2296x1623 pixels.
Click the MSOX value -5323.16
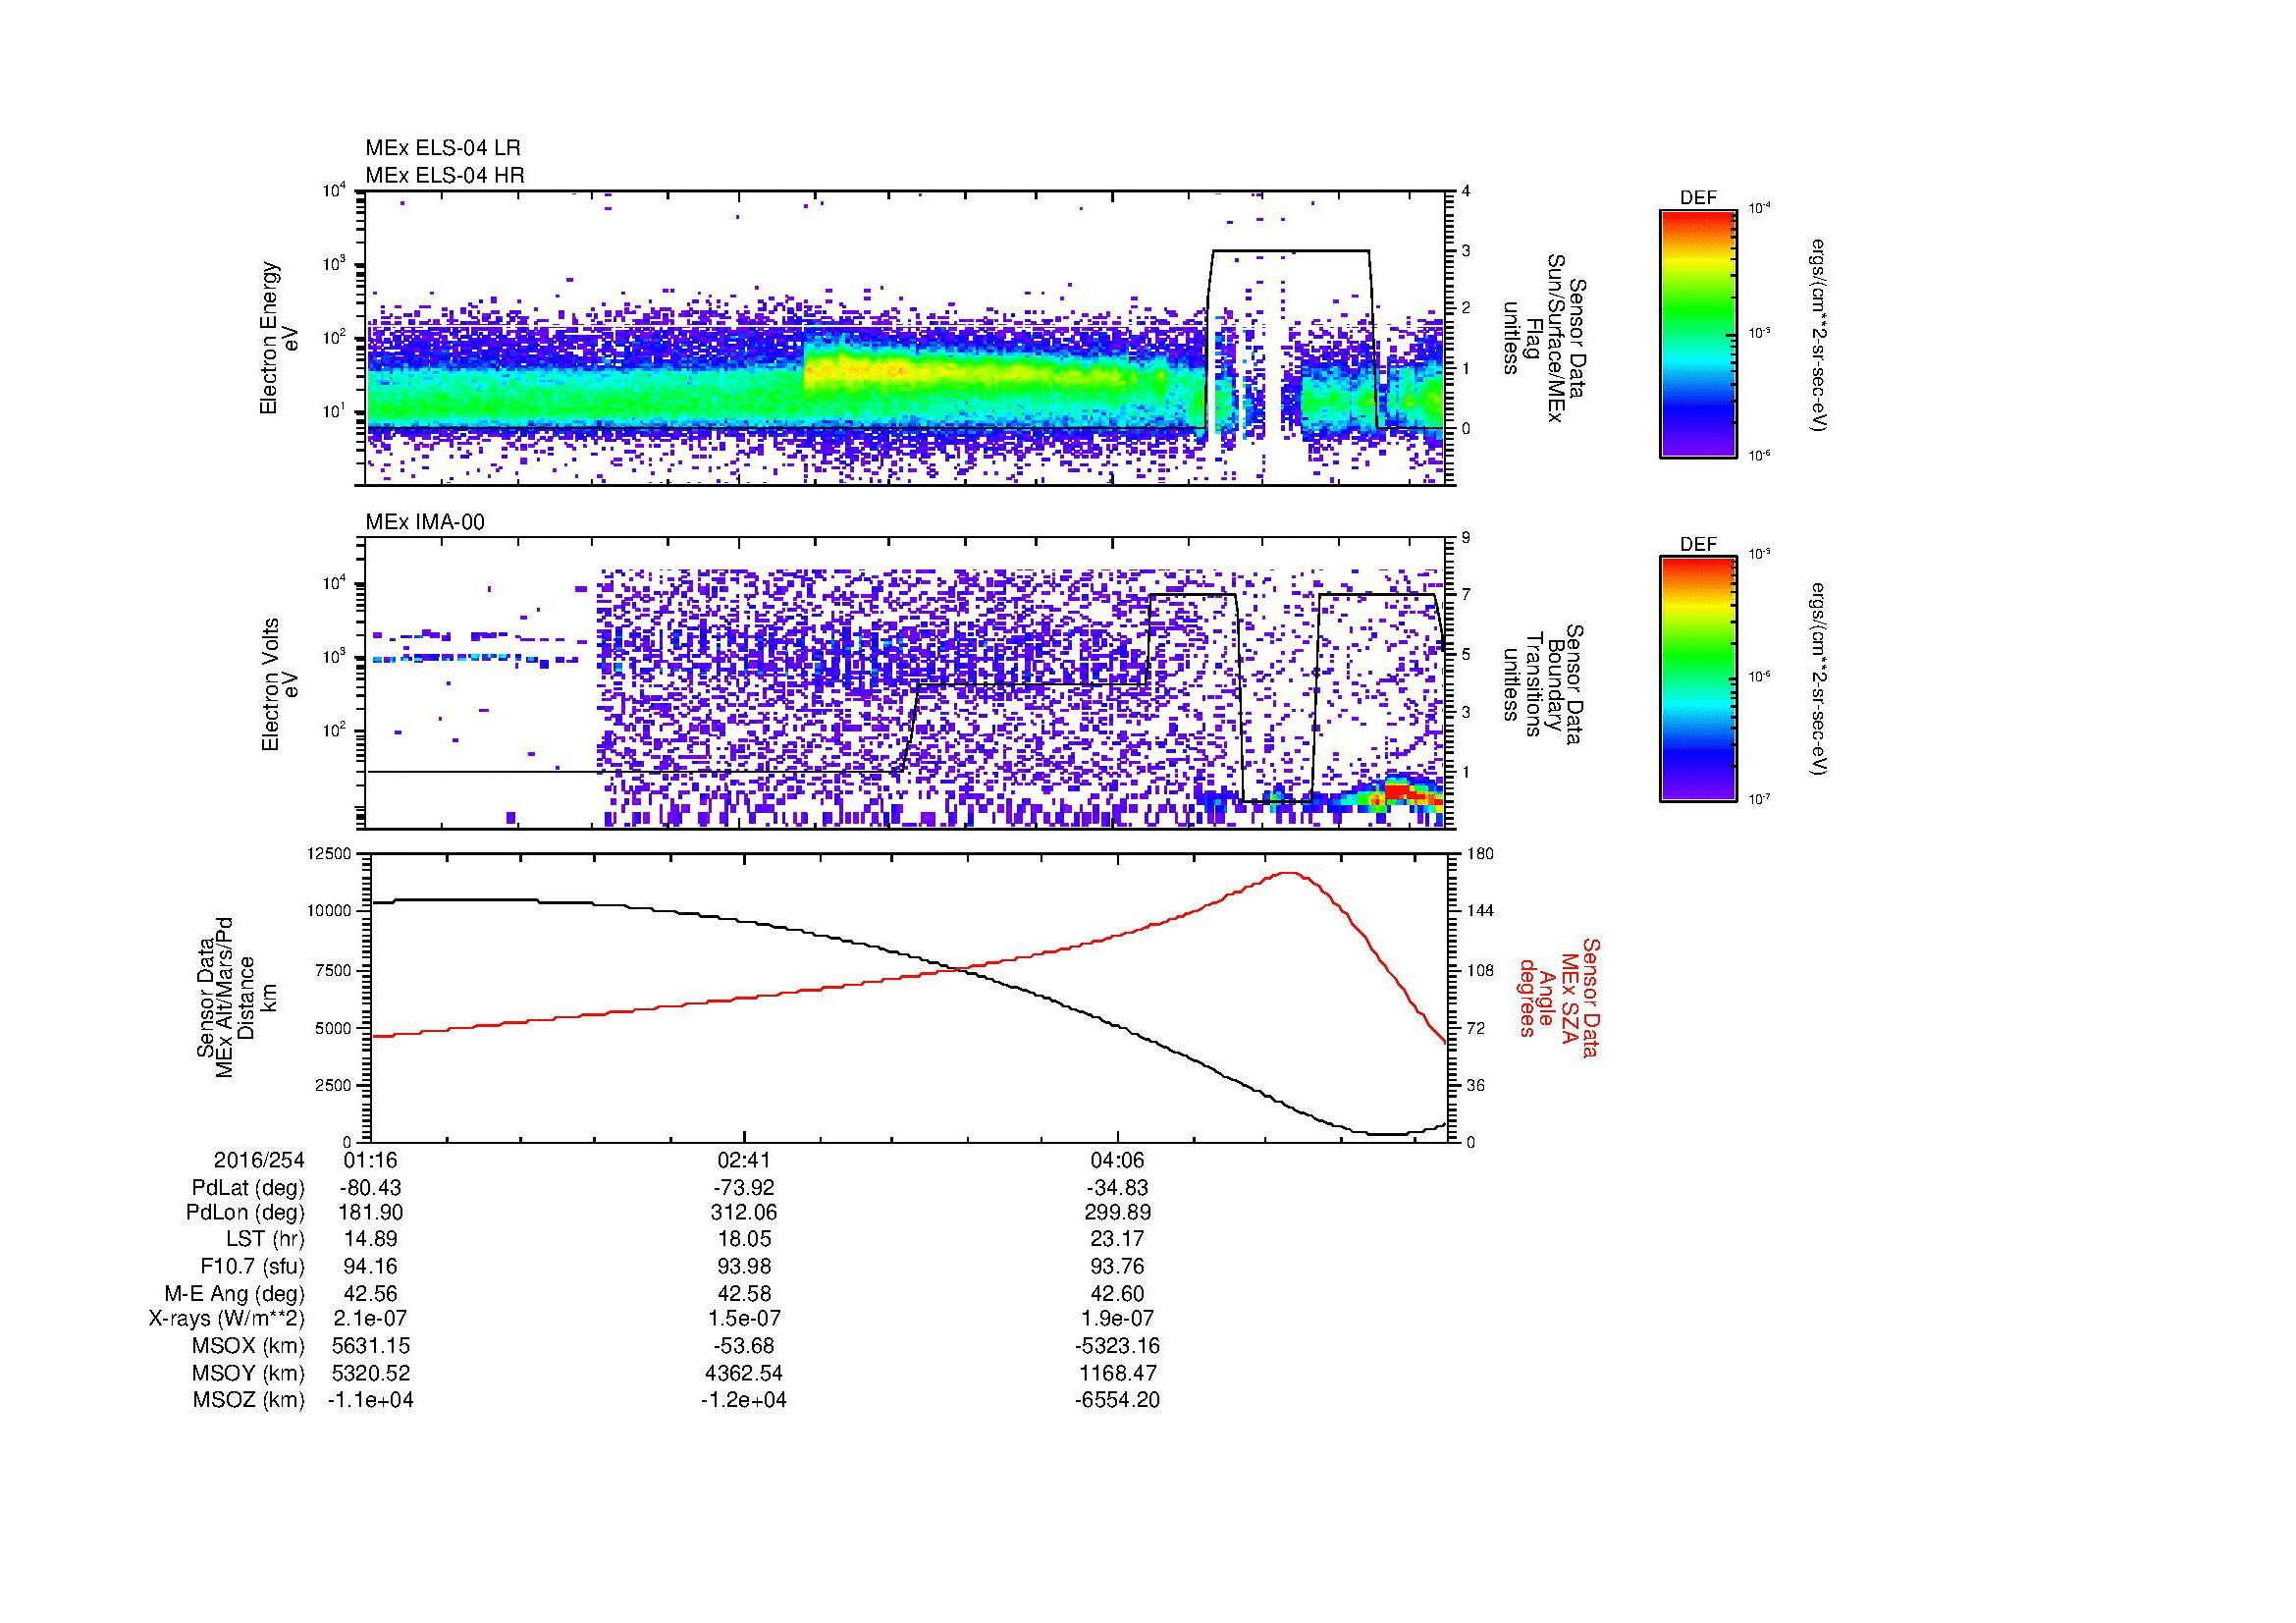[1117, 1346]
